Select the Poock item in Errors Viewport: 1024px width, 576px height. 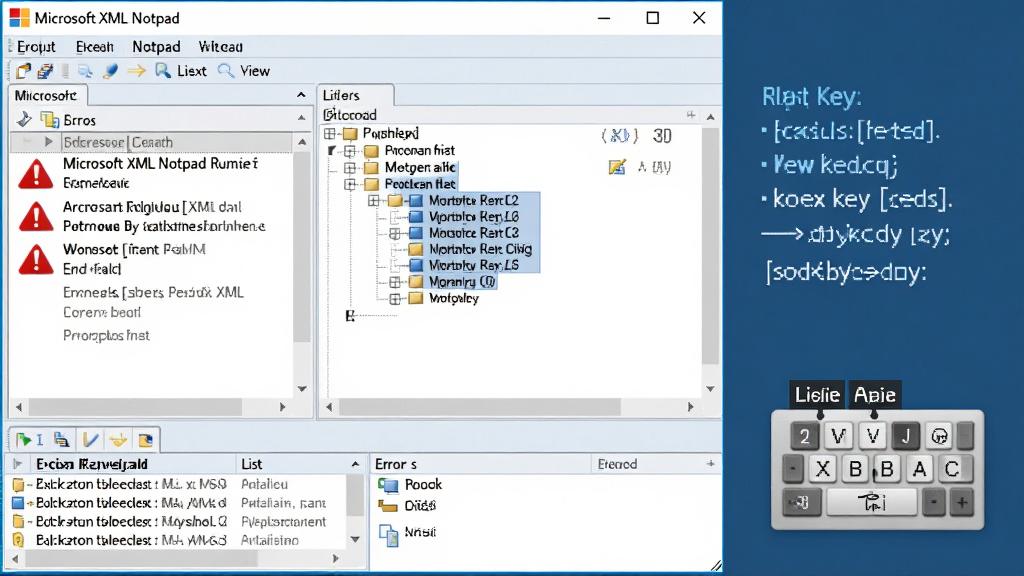click(x=411, y=485)
